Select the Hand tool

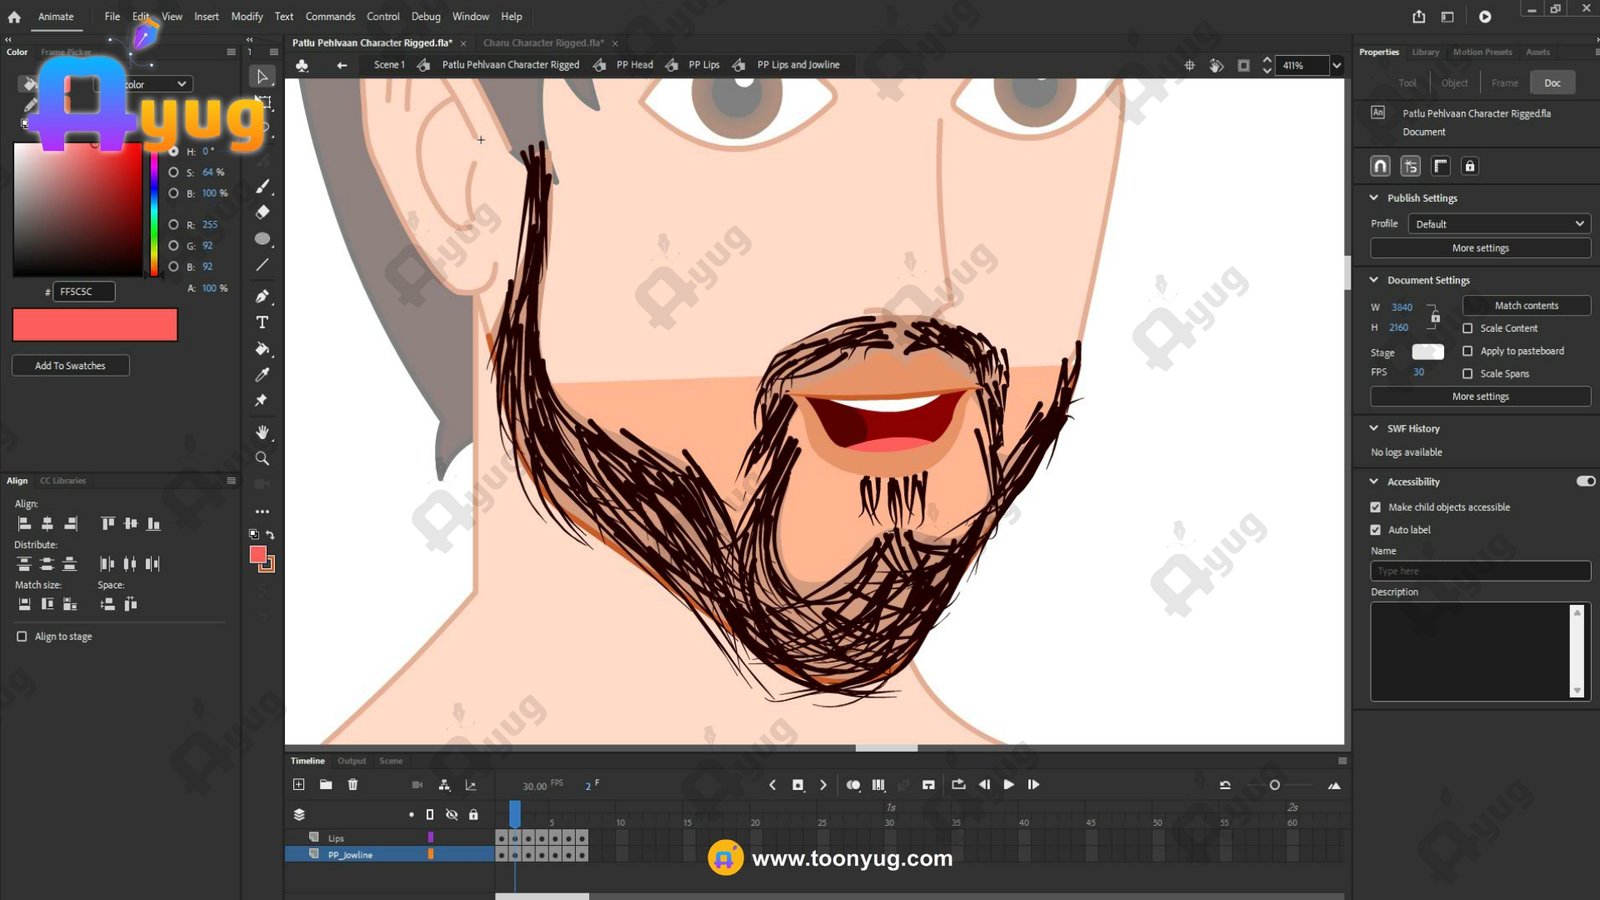(x=262, y=432)
